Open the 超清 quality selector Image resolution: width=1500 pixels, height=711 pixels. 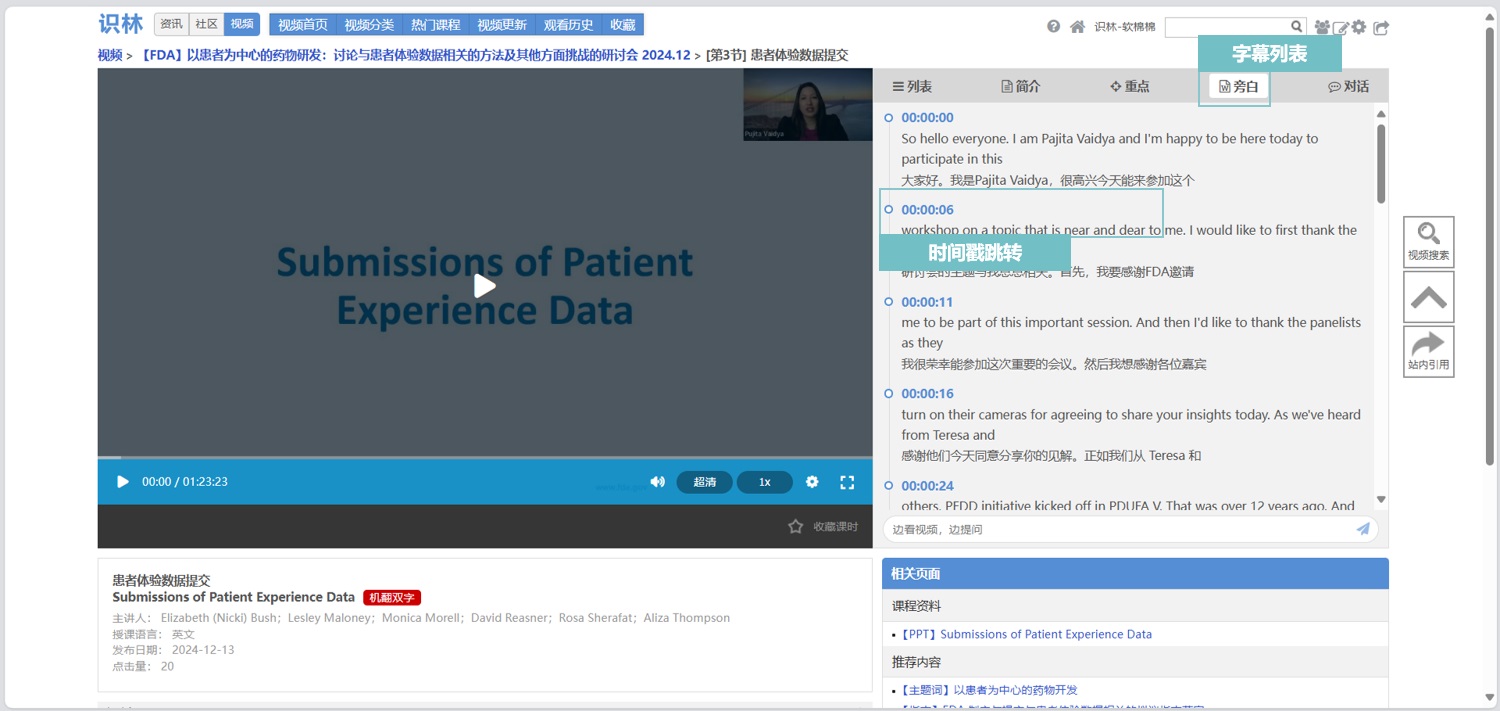(x=704, y=482)
